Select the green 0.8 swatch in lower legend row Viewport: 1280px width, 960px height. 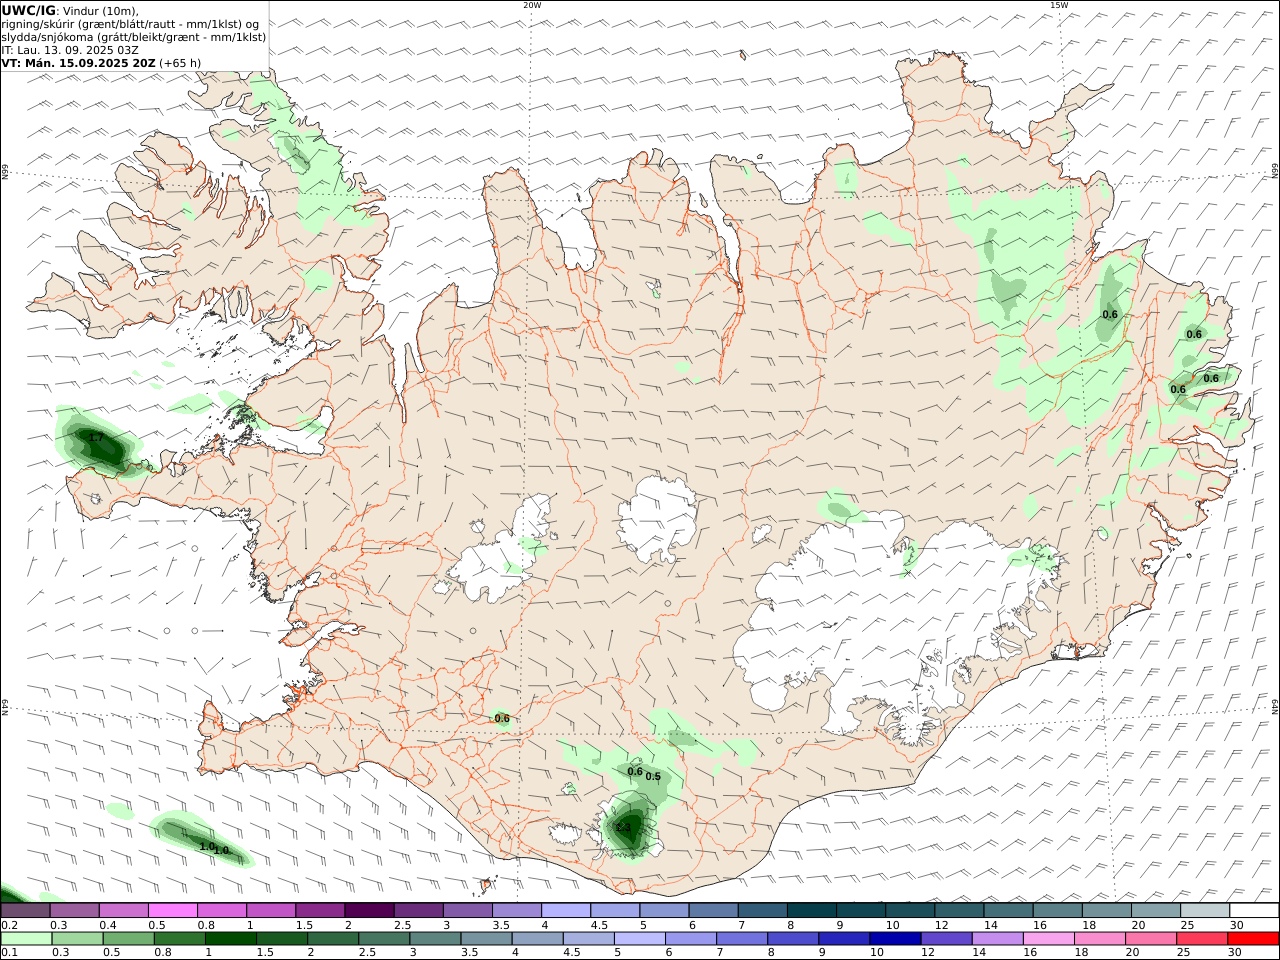pos(180,939)
